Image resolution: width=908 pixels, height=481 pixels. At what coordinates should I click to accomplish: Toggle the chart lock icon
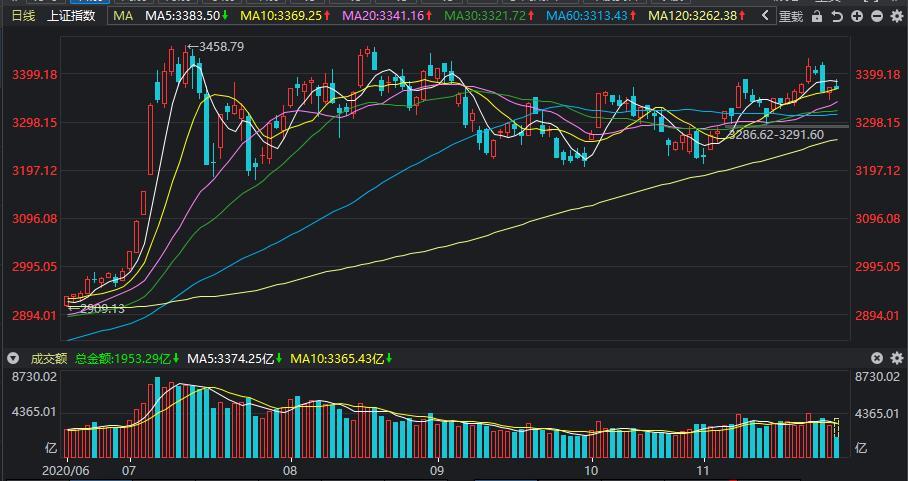pyautogui.click(x=817, y=17)
